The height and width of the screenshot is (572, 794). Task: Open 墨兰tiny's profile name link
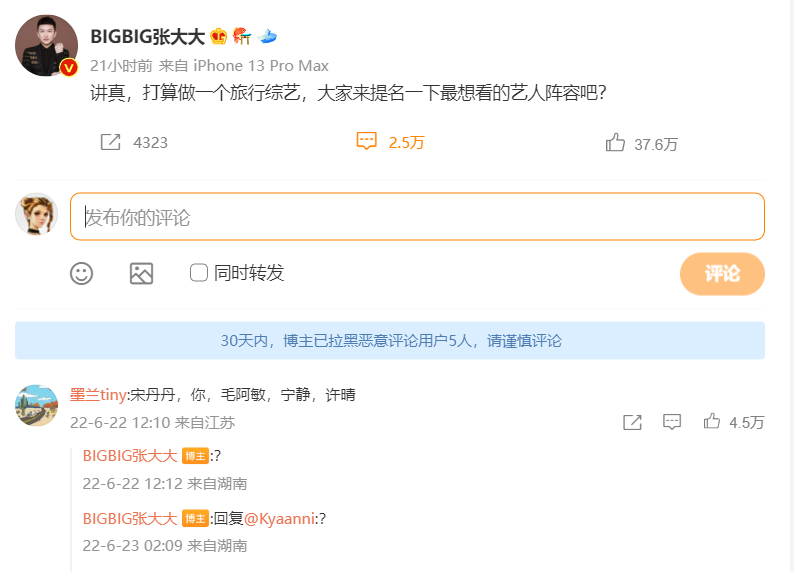pos(98,395)
